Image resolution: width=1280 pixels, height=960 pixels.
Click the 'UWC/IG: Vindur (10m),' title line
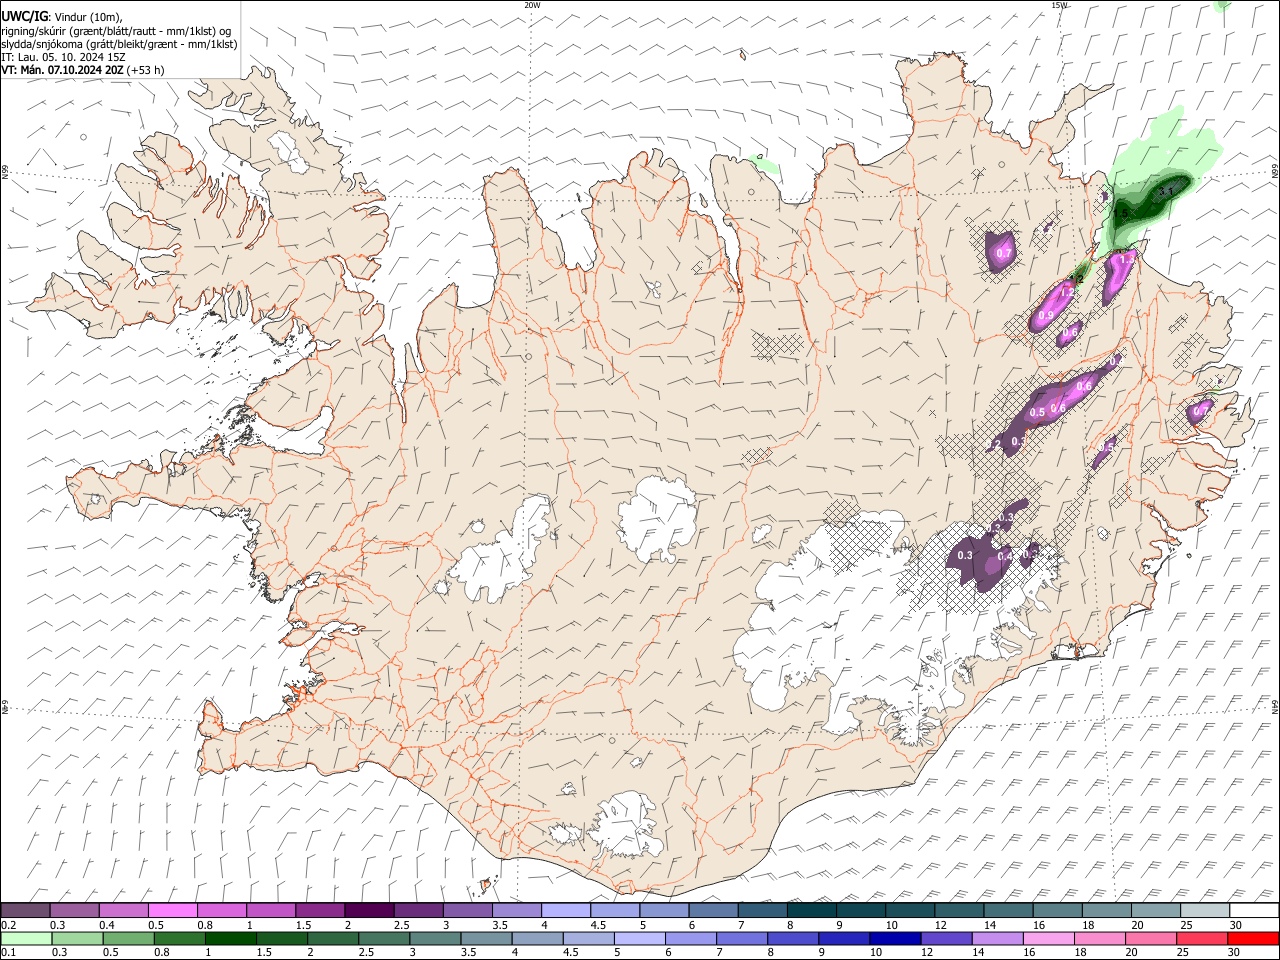point(62,17)
